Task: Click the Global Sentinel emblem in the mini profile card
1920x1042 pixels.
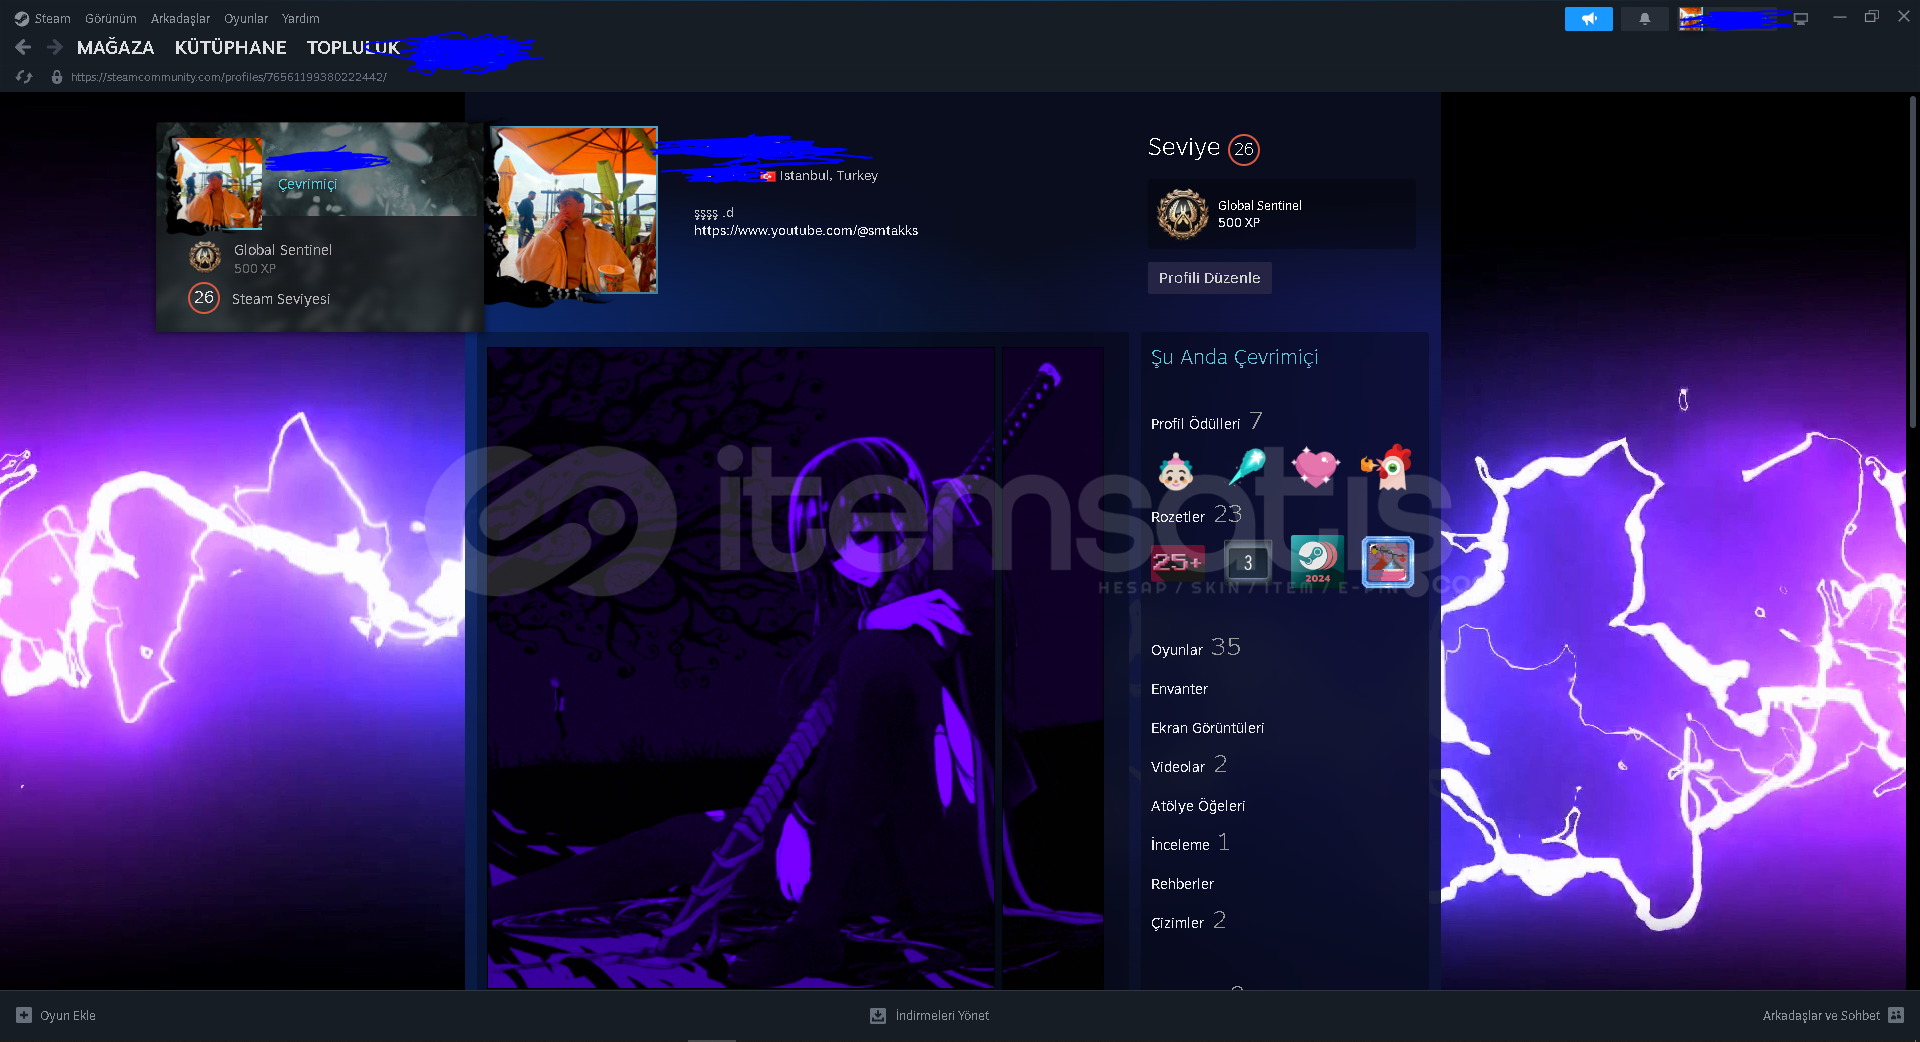Action: [x=205, y=257]
